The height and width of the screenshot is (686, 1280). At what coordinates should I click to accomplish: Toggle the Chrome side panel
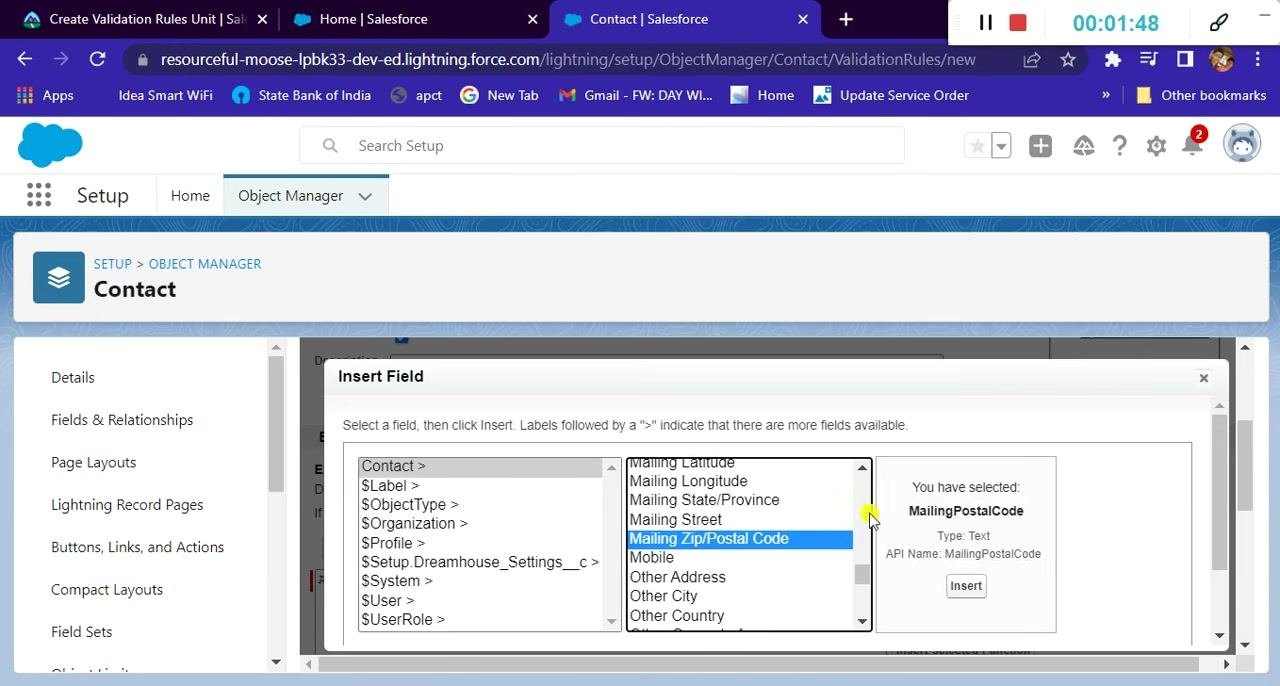coord(1185,59)
